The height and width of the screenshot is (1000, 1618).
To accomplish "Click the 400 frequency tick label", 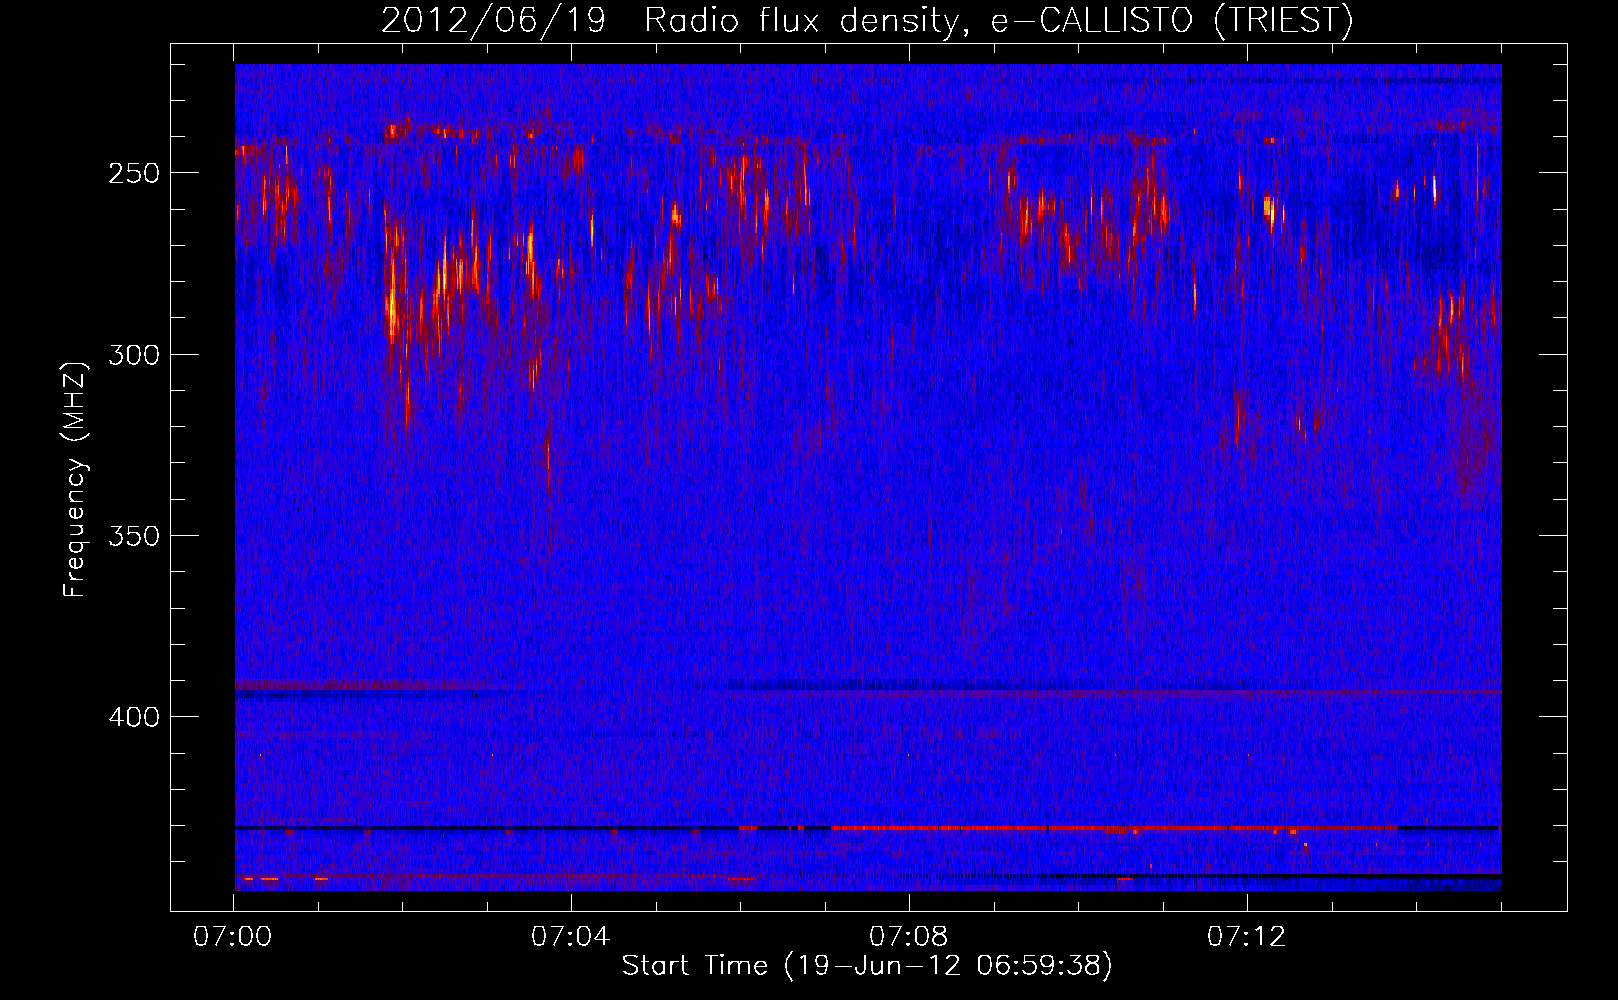I will pos(134,717).
